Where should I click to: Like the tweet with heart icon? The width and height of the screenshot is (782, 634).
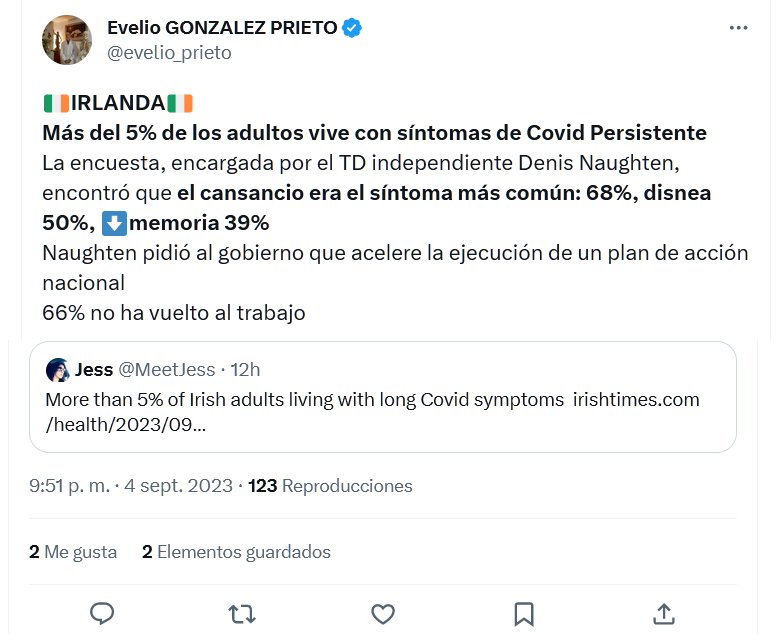click(382, 612)
